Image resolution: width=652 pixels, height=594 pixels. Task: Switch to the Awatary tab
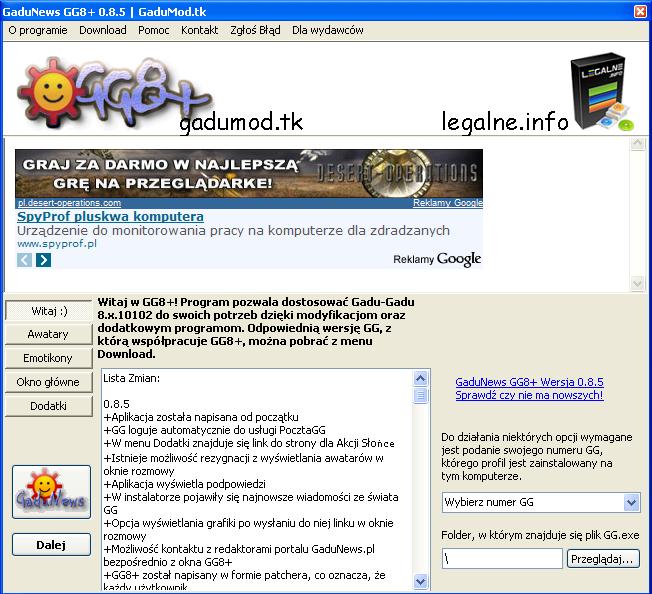click(x=48, y=334)
